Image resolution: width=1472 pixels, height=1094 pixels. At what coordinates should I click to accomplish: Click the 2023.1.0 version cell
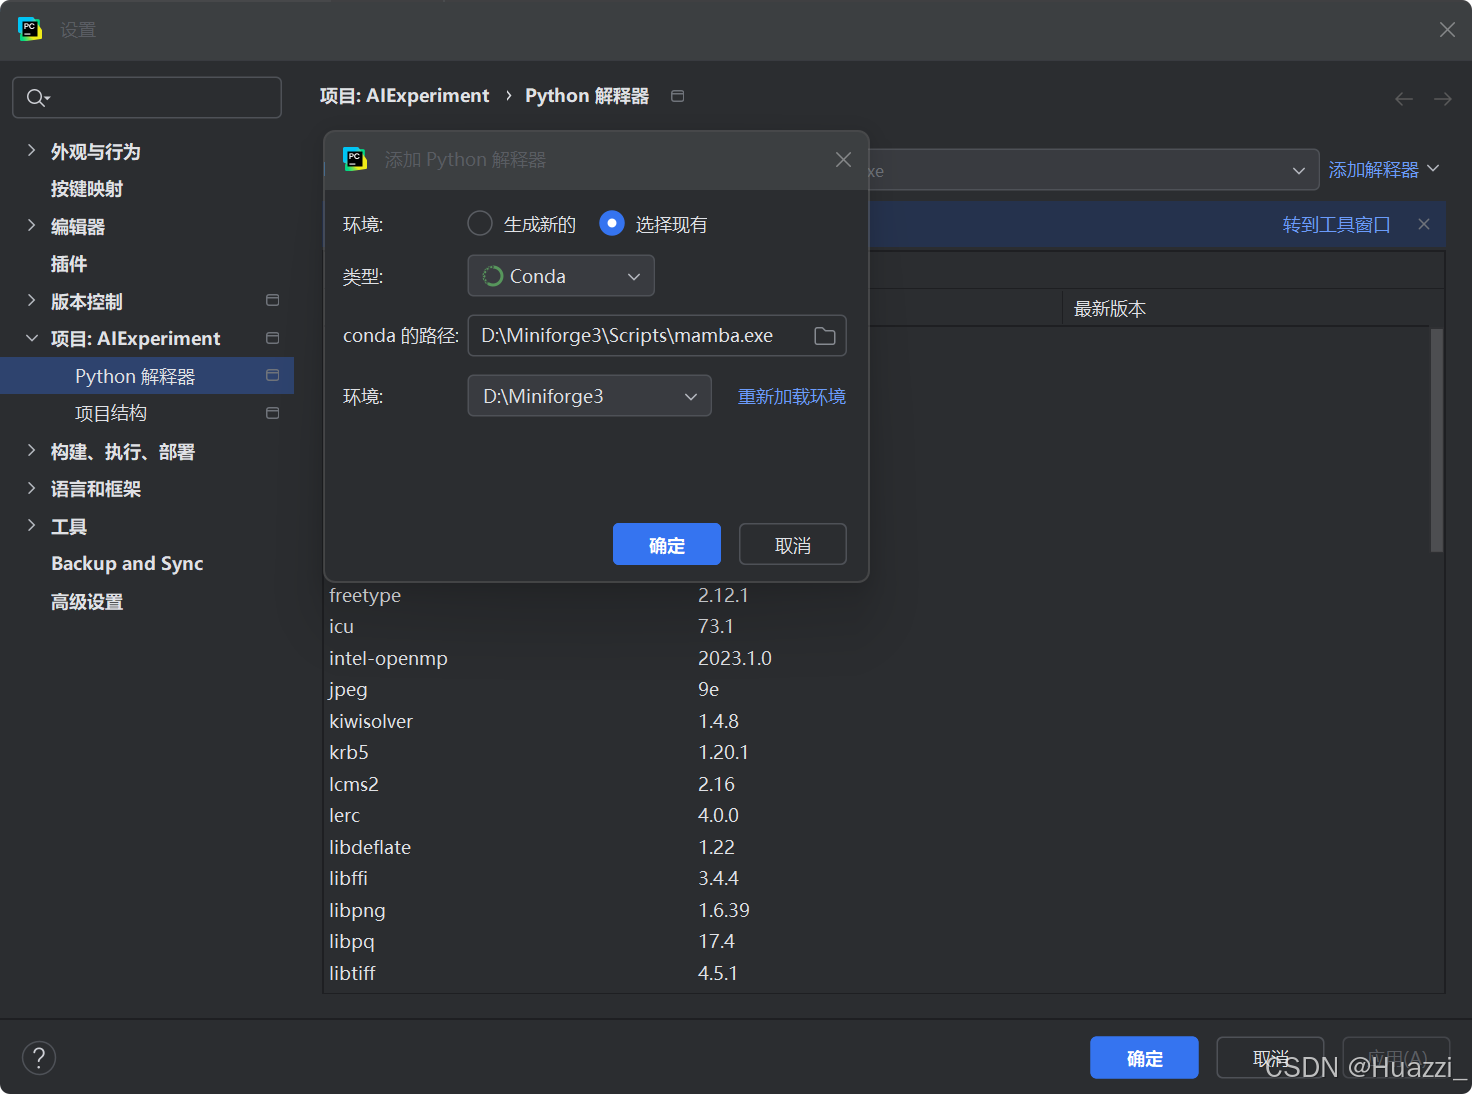point(735,658)
